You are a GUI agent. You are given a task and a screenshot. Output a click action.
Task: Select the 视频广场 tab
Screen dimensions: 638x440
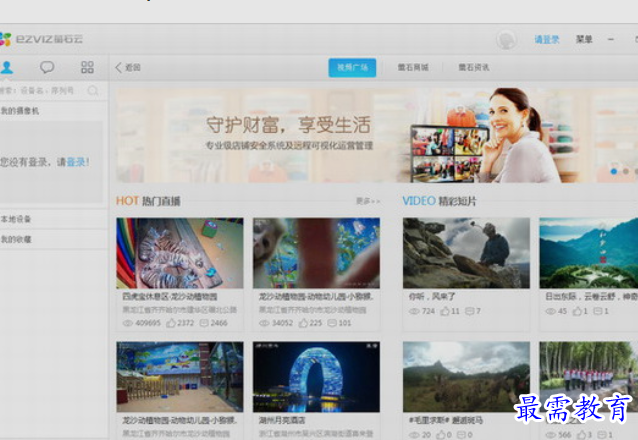tap(352, 68)
